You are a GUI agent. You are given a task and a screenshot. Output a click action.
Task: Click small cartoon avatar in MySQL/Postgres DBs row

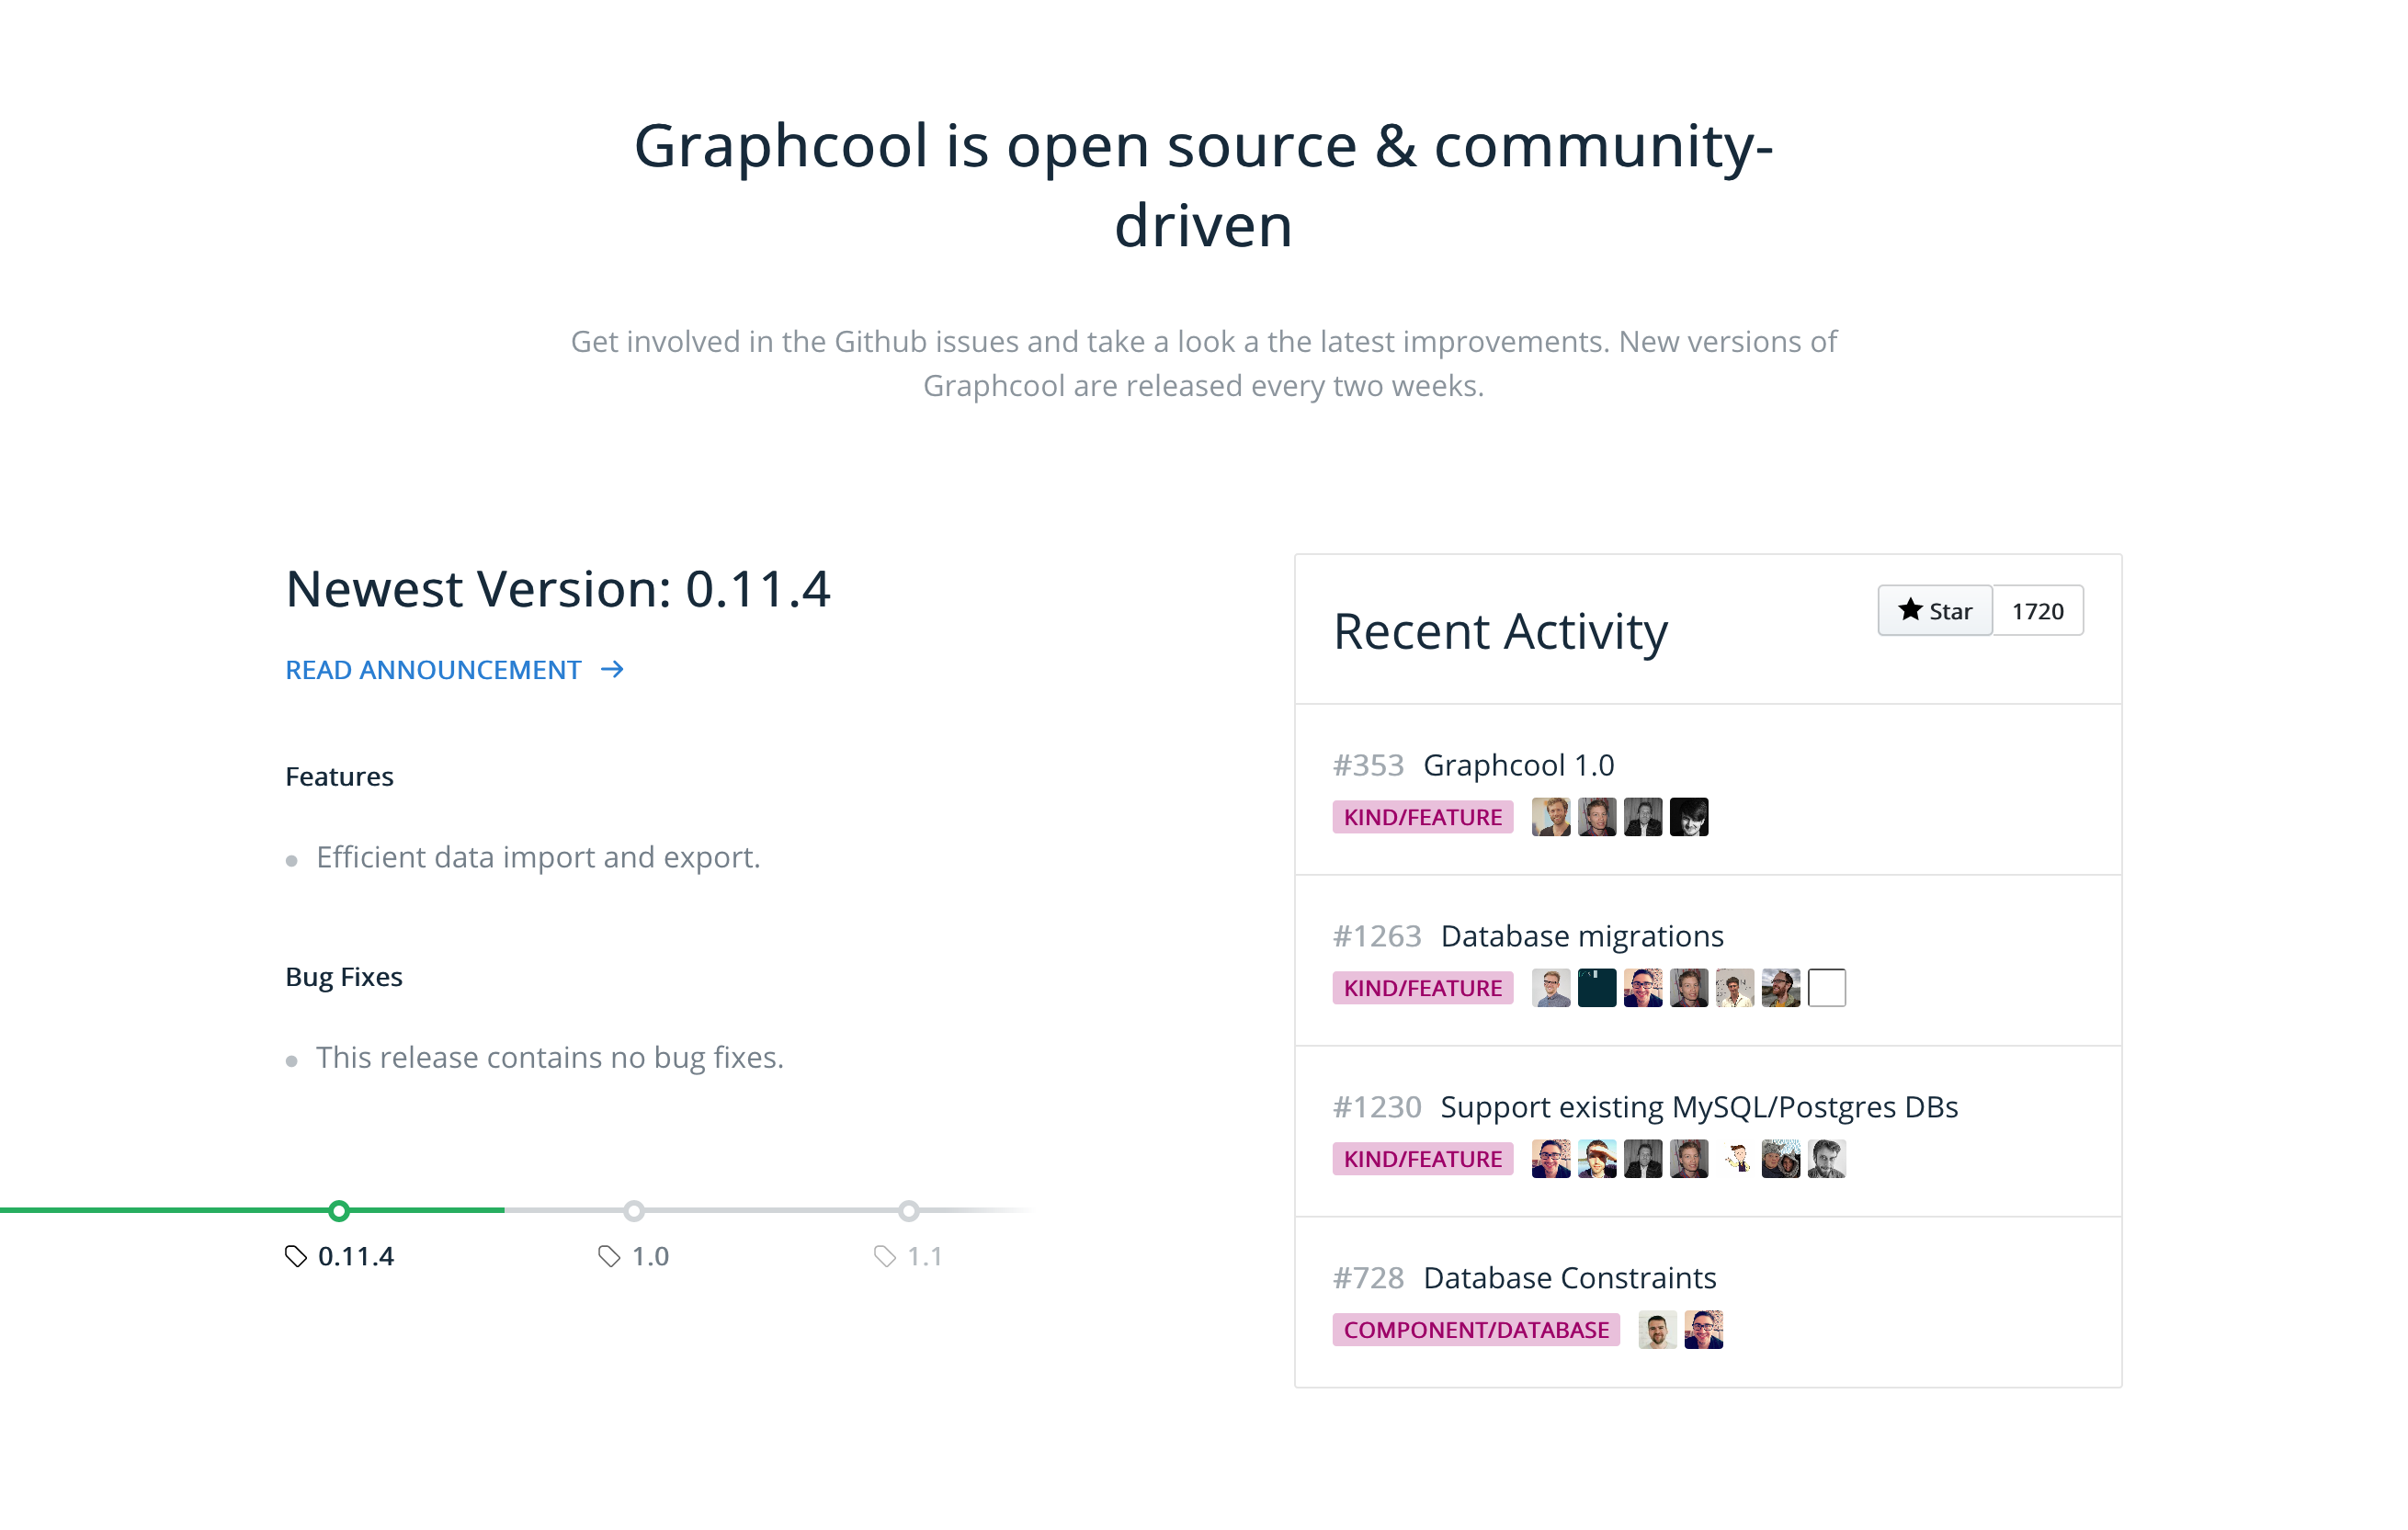[x=1735, y=1159]
